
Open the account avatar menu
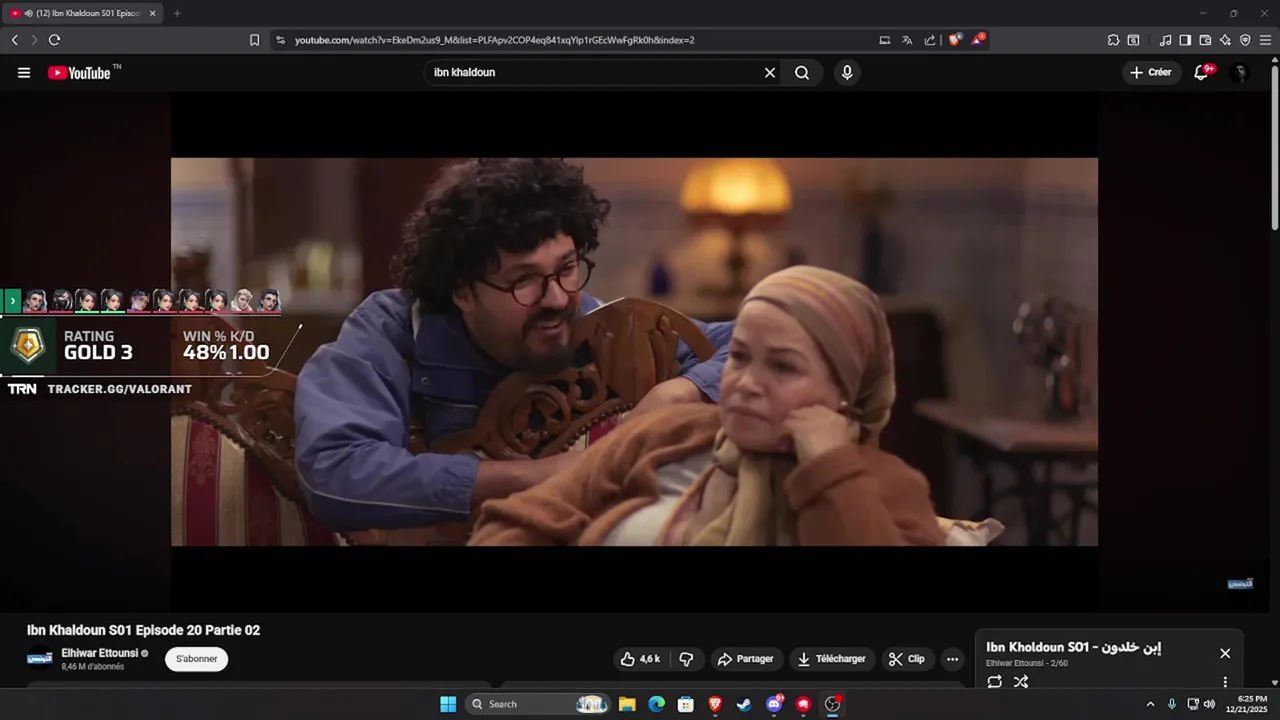point(1239,73)
